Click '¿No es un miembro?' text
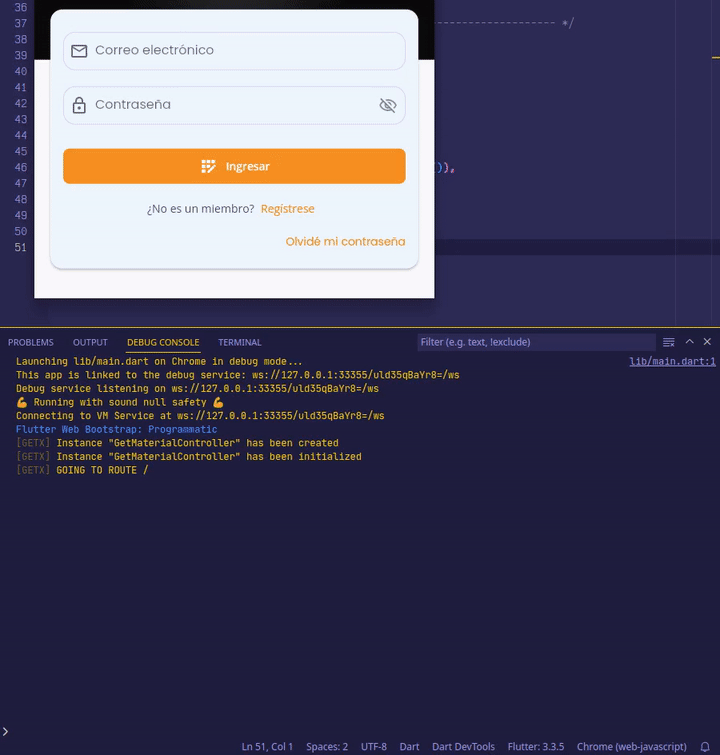 tap(200, 209)
